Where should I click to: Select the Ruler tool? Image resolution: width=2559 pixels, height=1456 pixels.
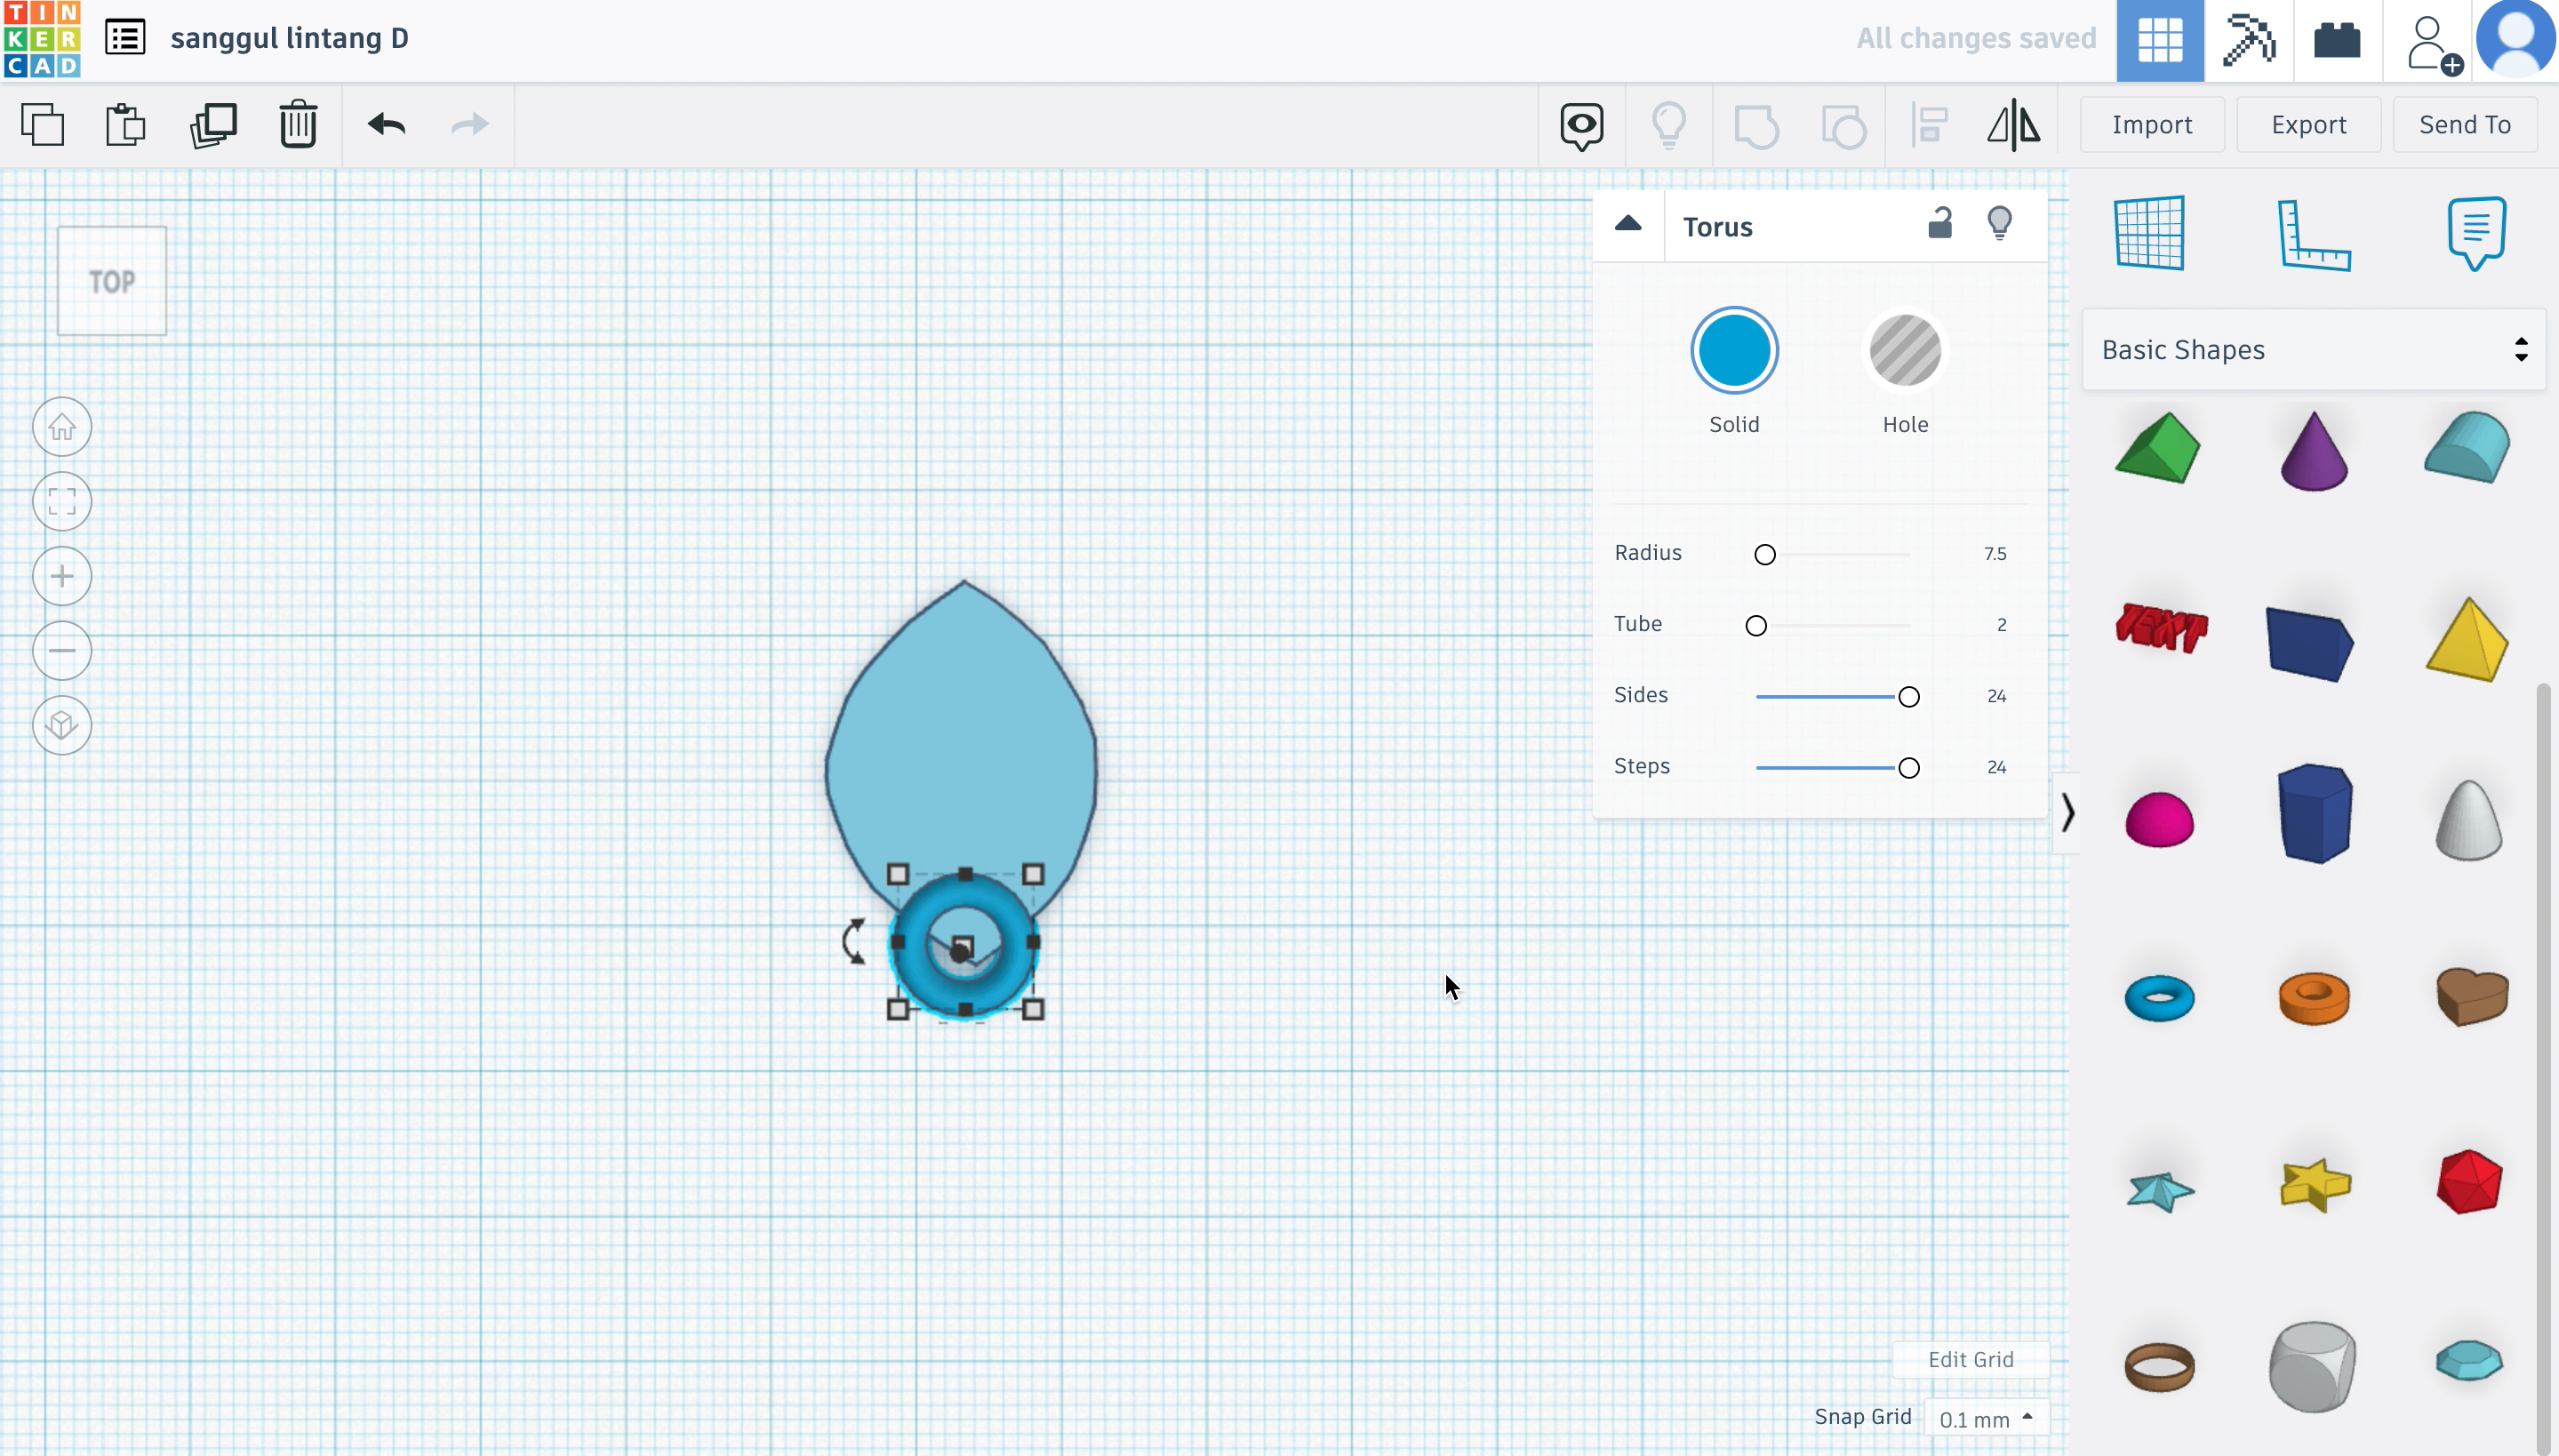(2314, 235)
